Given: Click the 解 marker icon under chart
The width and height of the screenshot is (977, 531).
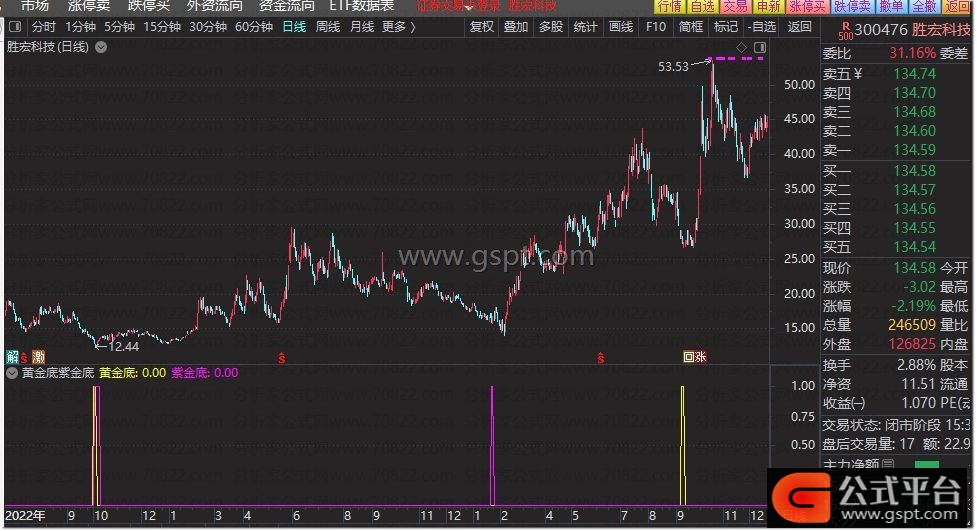Looking at the screenshot, I should point(12,357).
